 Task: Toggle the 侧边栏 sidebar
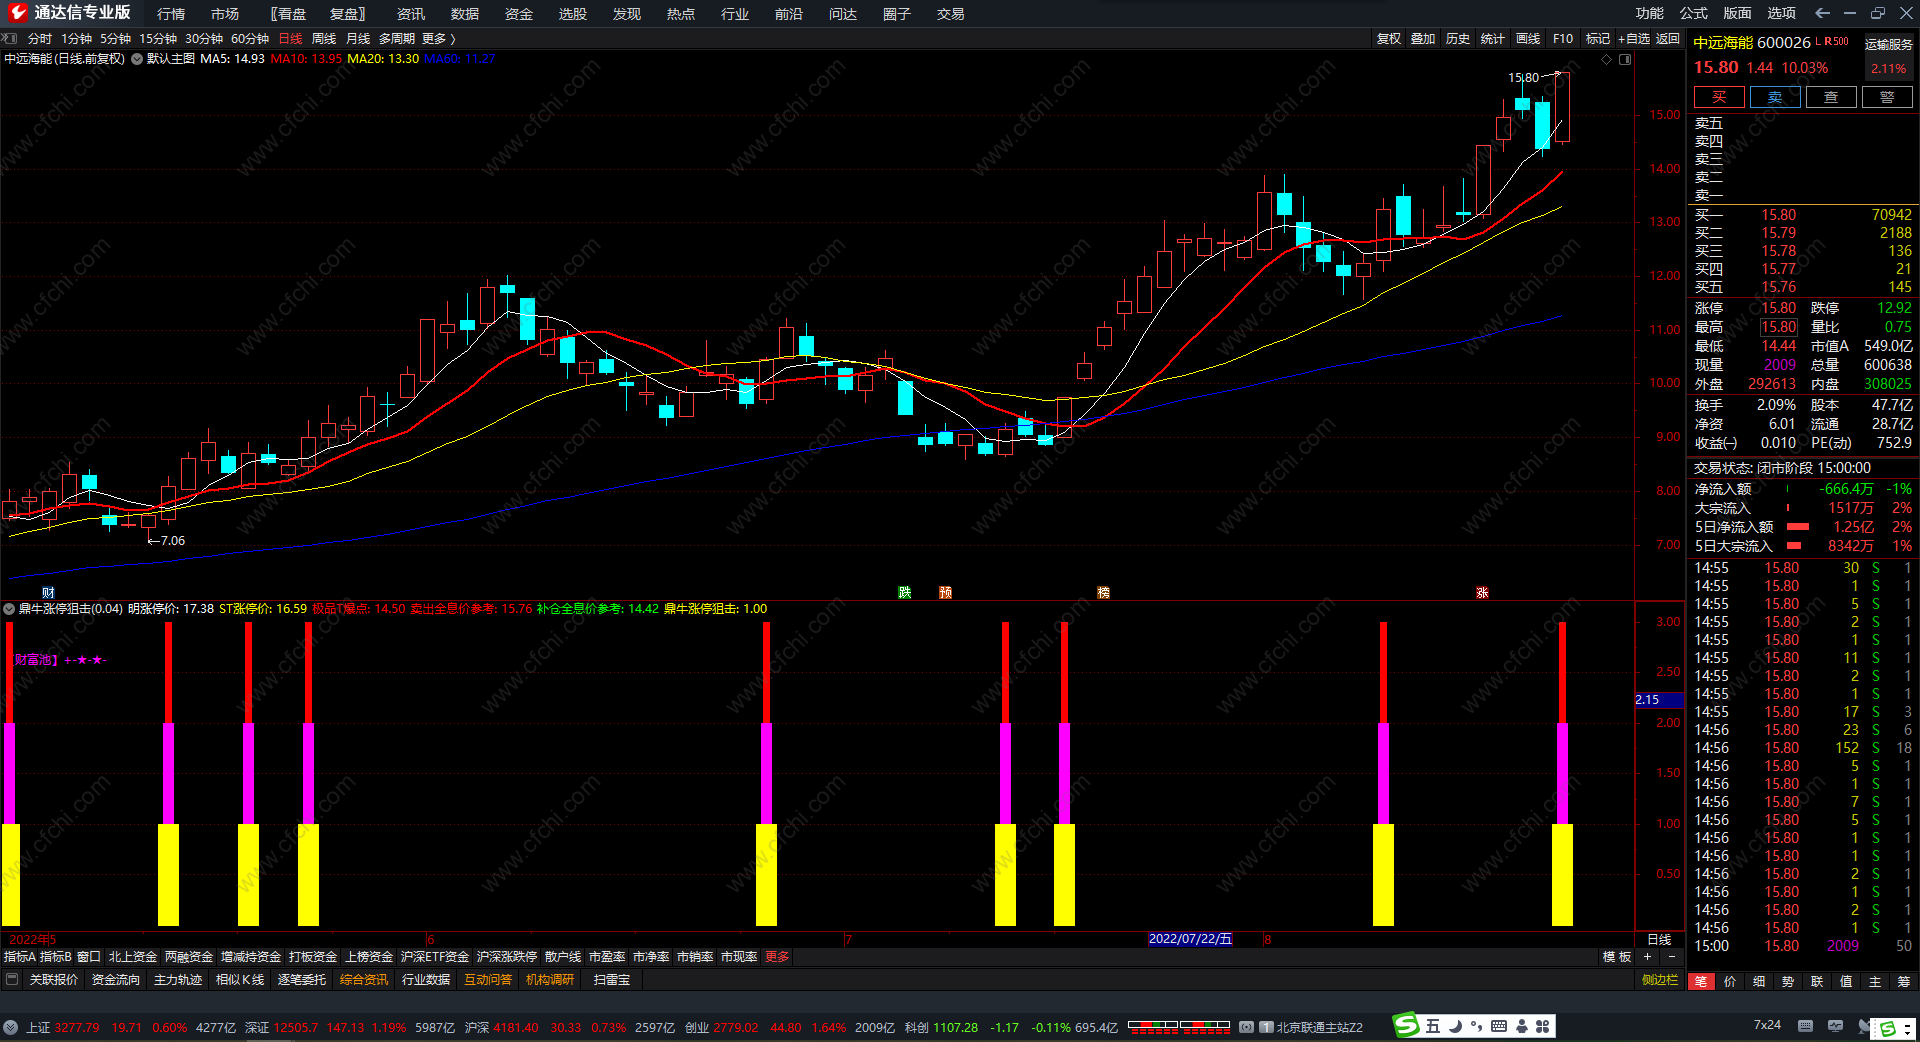pyautogui.click(x=1660, y=980)
